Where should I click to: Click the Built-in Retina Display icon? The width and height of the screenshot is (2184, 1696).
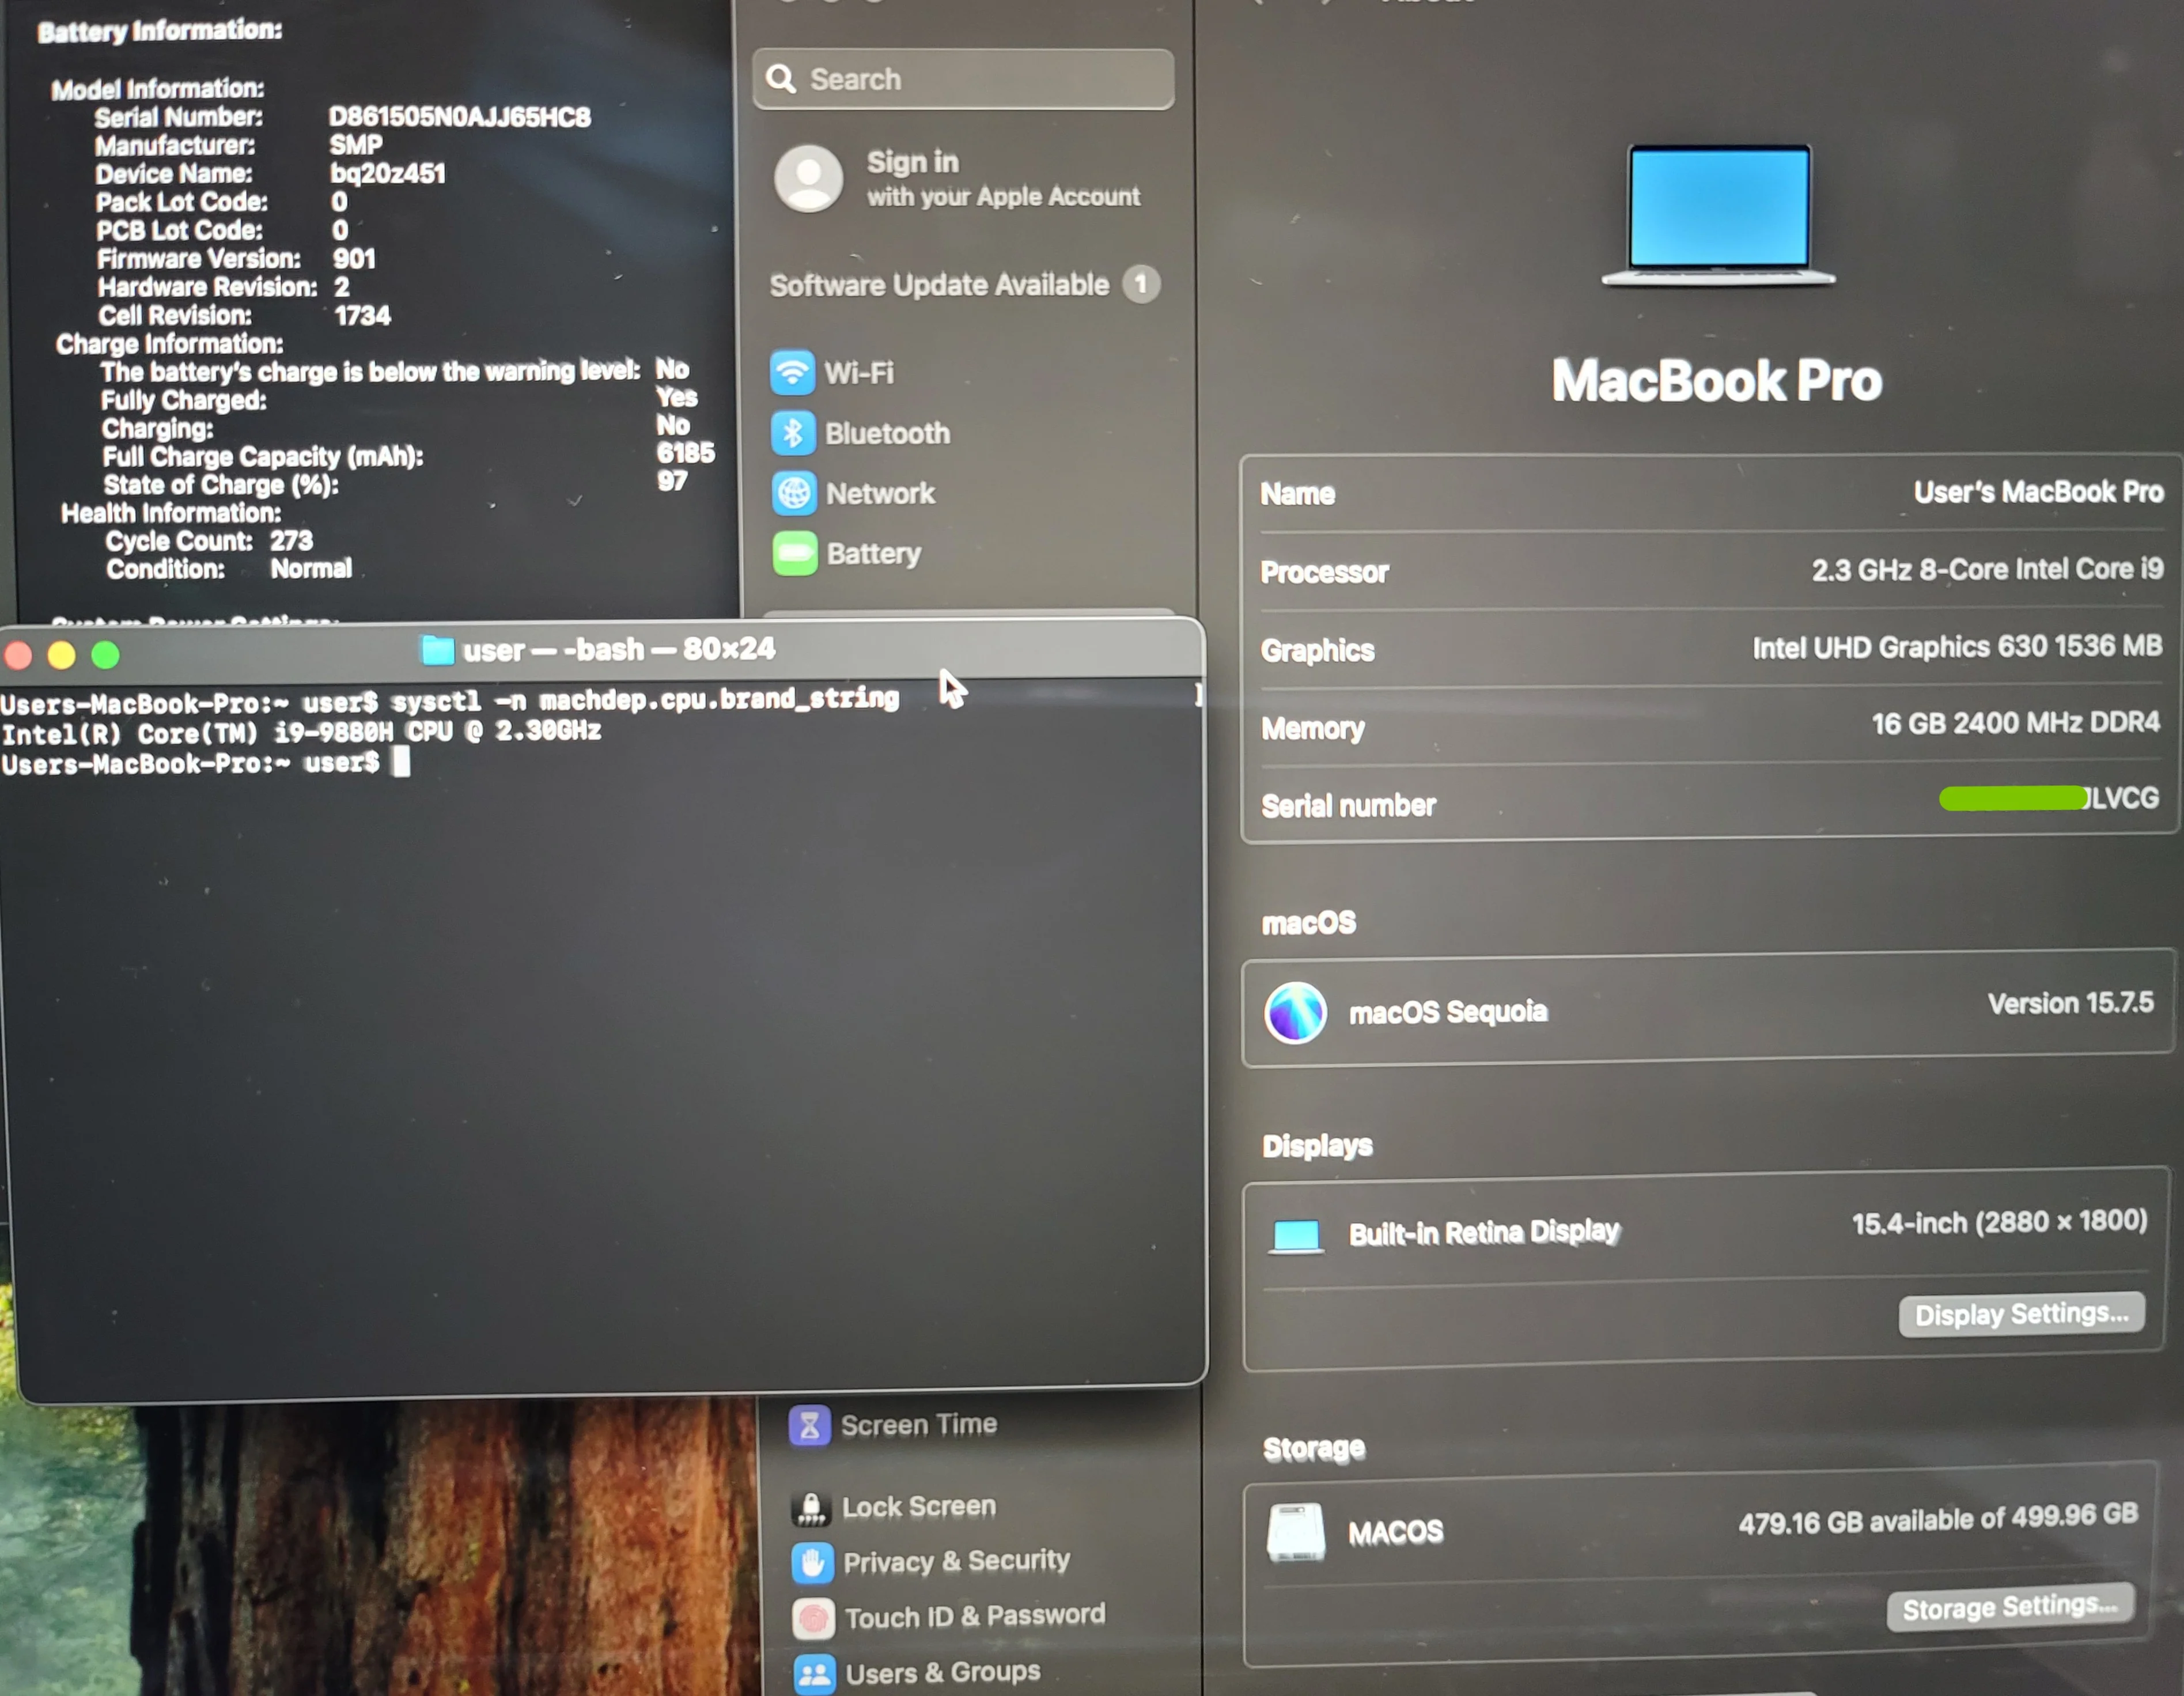point(1296,1236)
